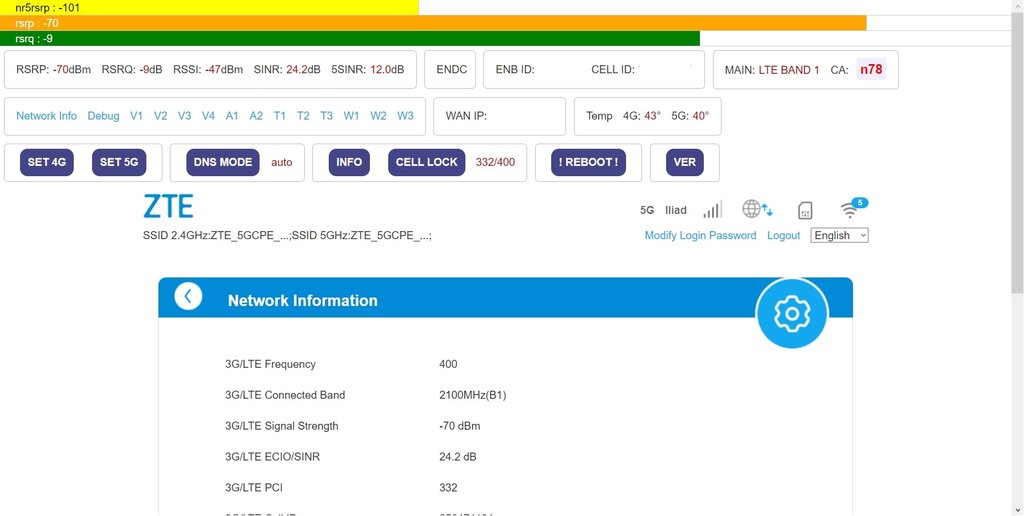The image size is (1024, 516).
Task: Click the back arrow in Network Information header
Action: (x=188, y=297)
